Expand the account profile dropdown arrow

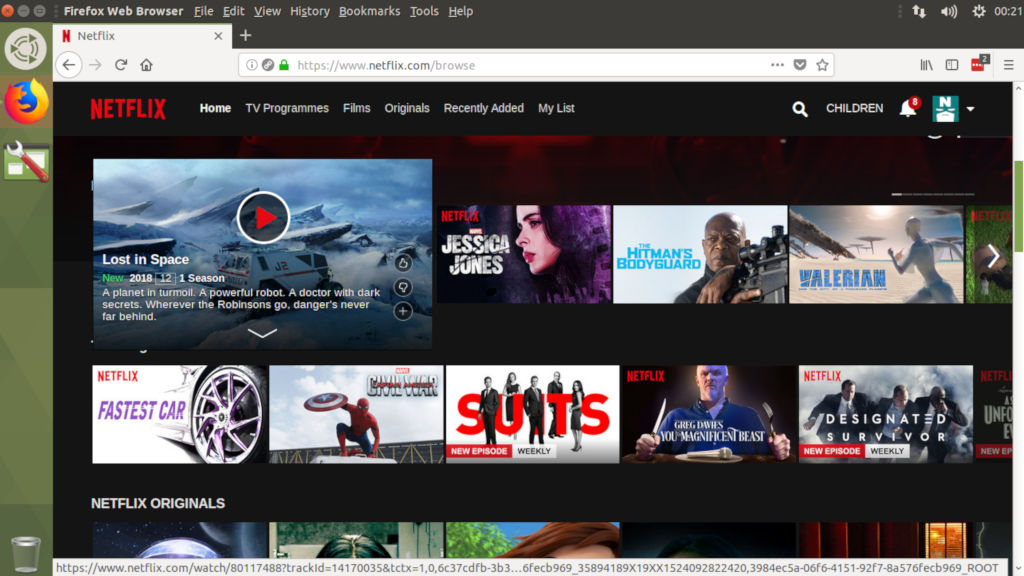pyautogui.click(x=968, y=110)
